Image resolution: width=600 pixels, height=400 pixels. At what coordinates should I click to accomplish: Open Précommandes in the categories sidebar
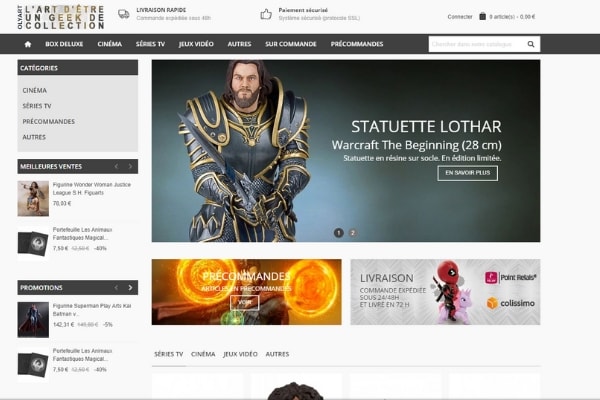point(49,121)
